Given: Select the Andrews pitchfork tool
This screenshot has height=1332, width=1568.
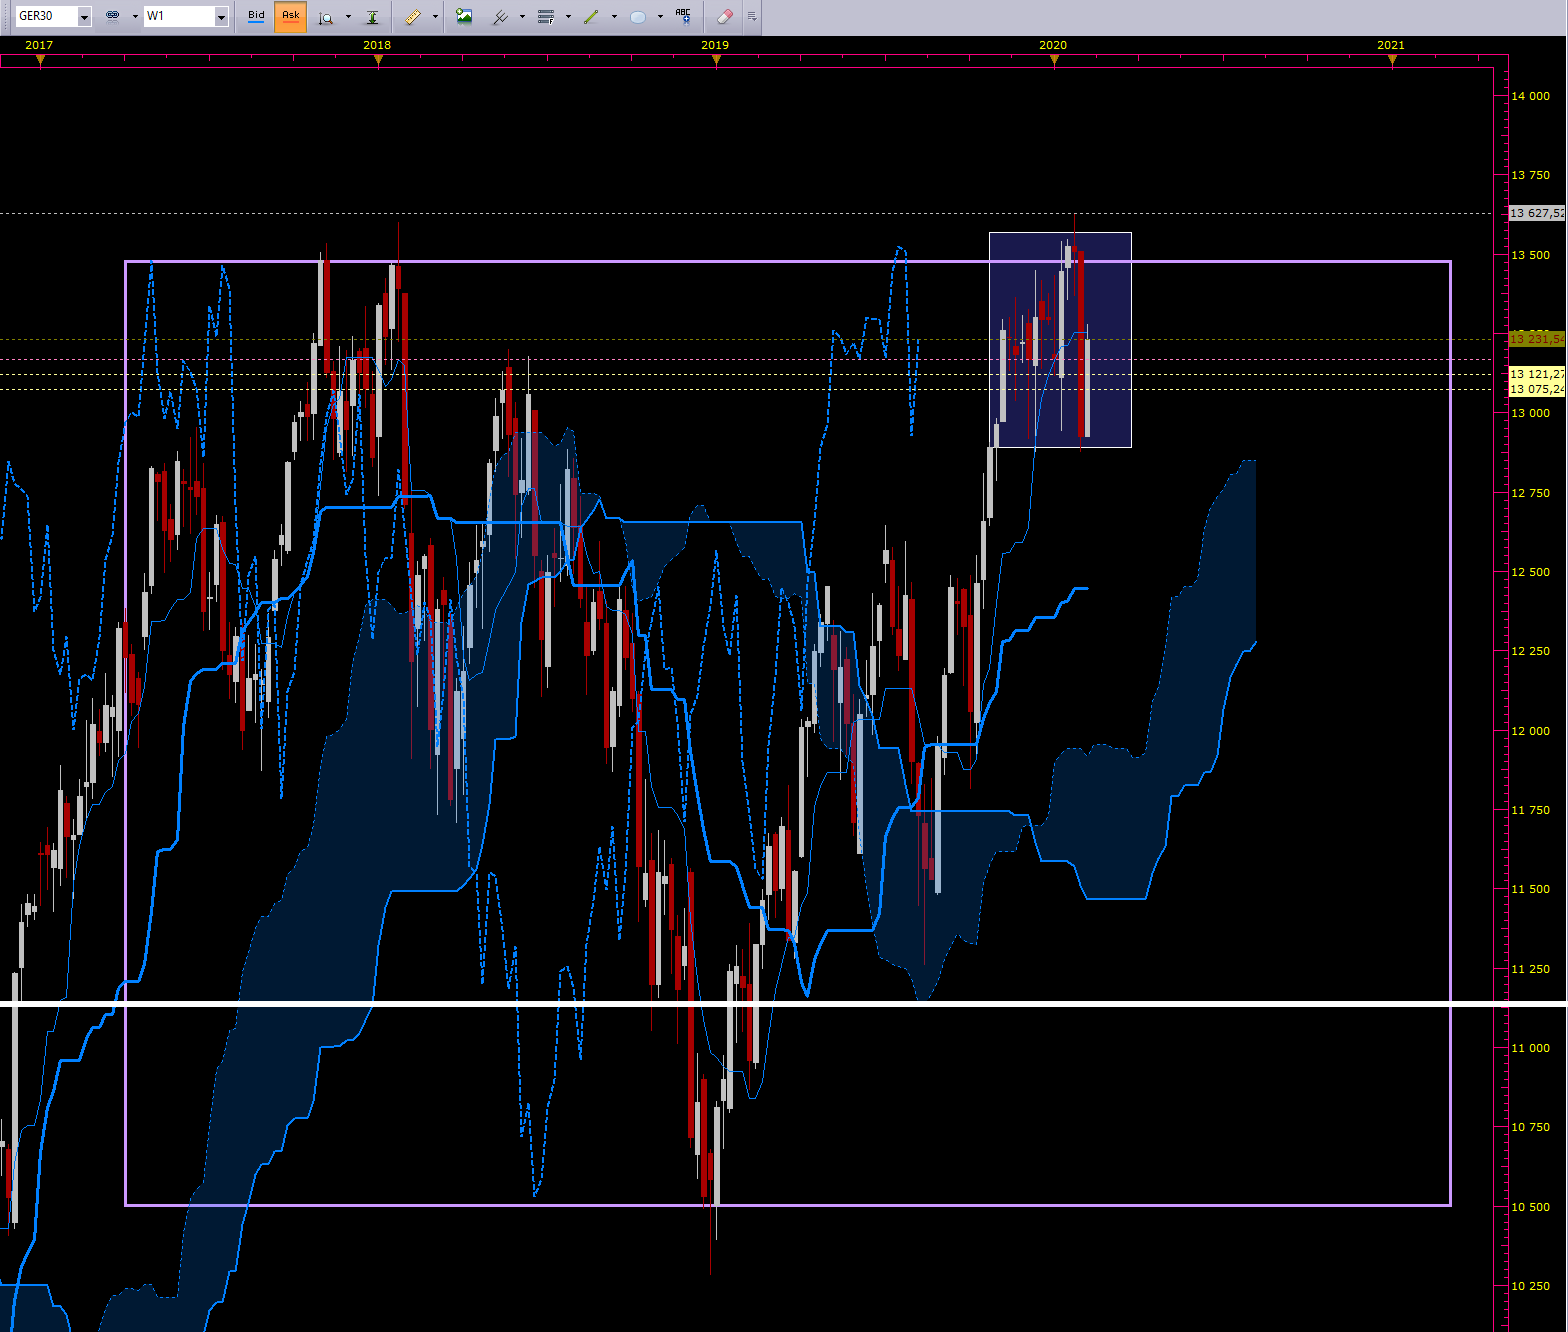Looking at the screenshot, I should click(500, 17).
